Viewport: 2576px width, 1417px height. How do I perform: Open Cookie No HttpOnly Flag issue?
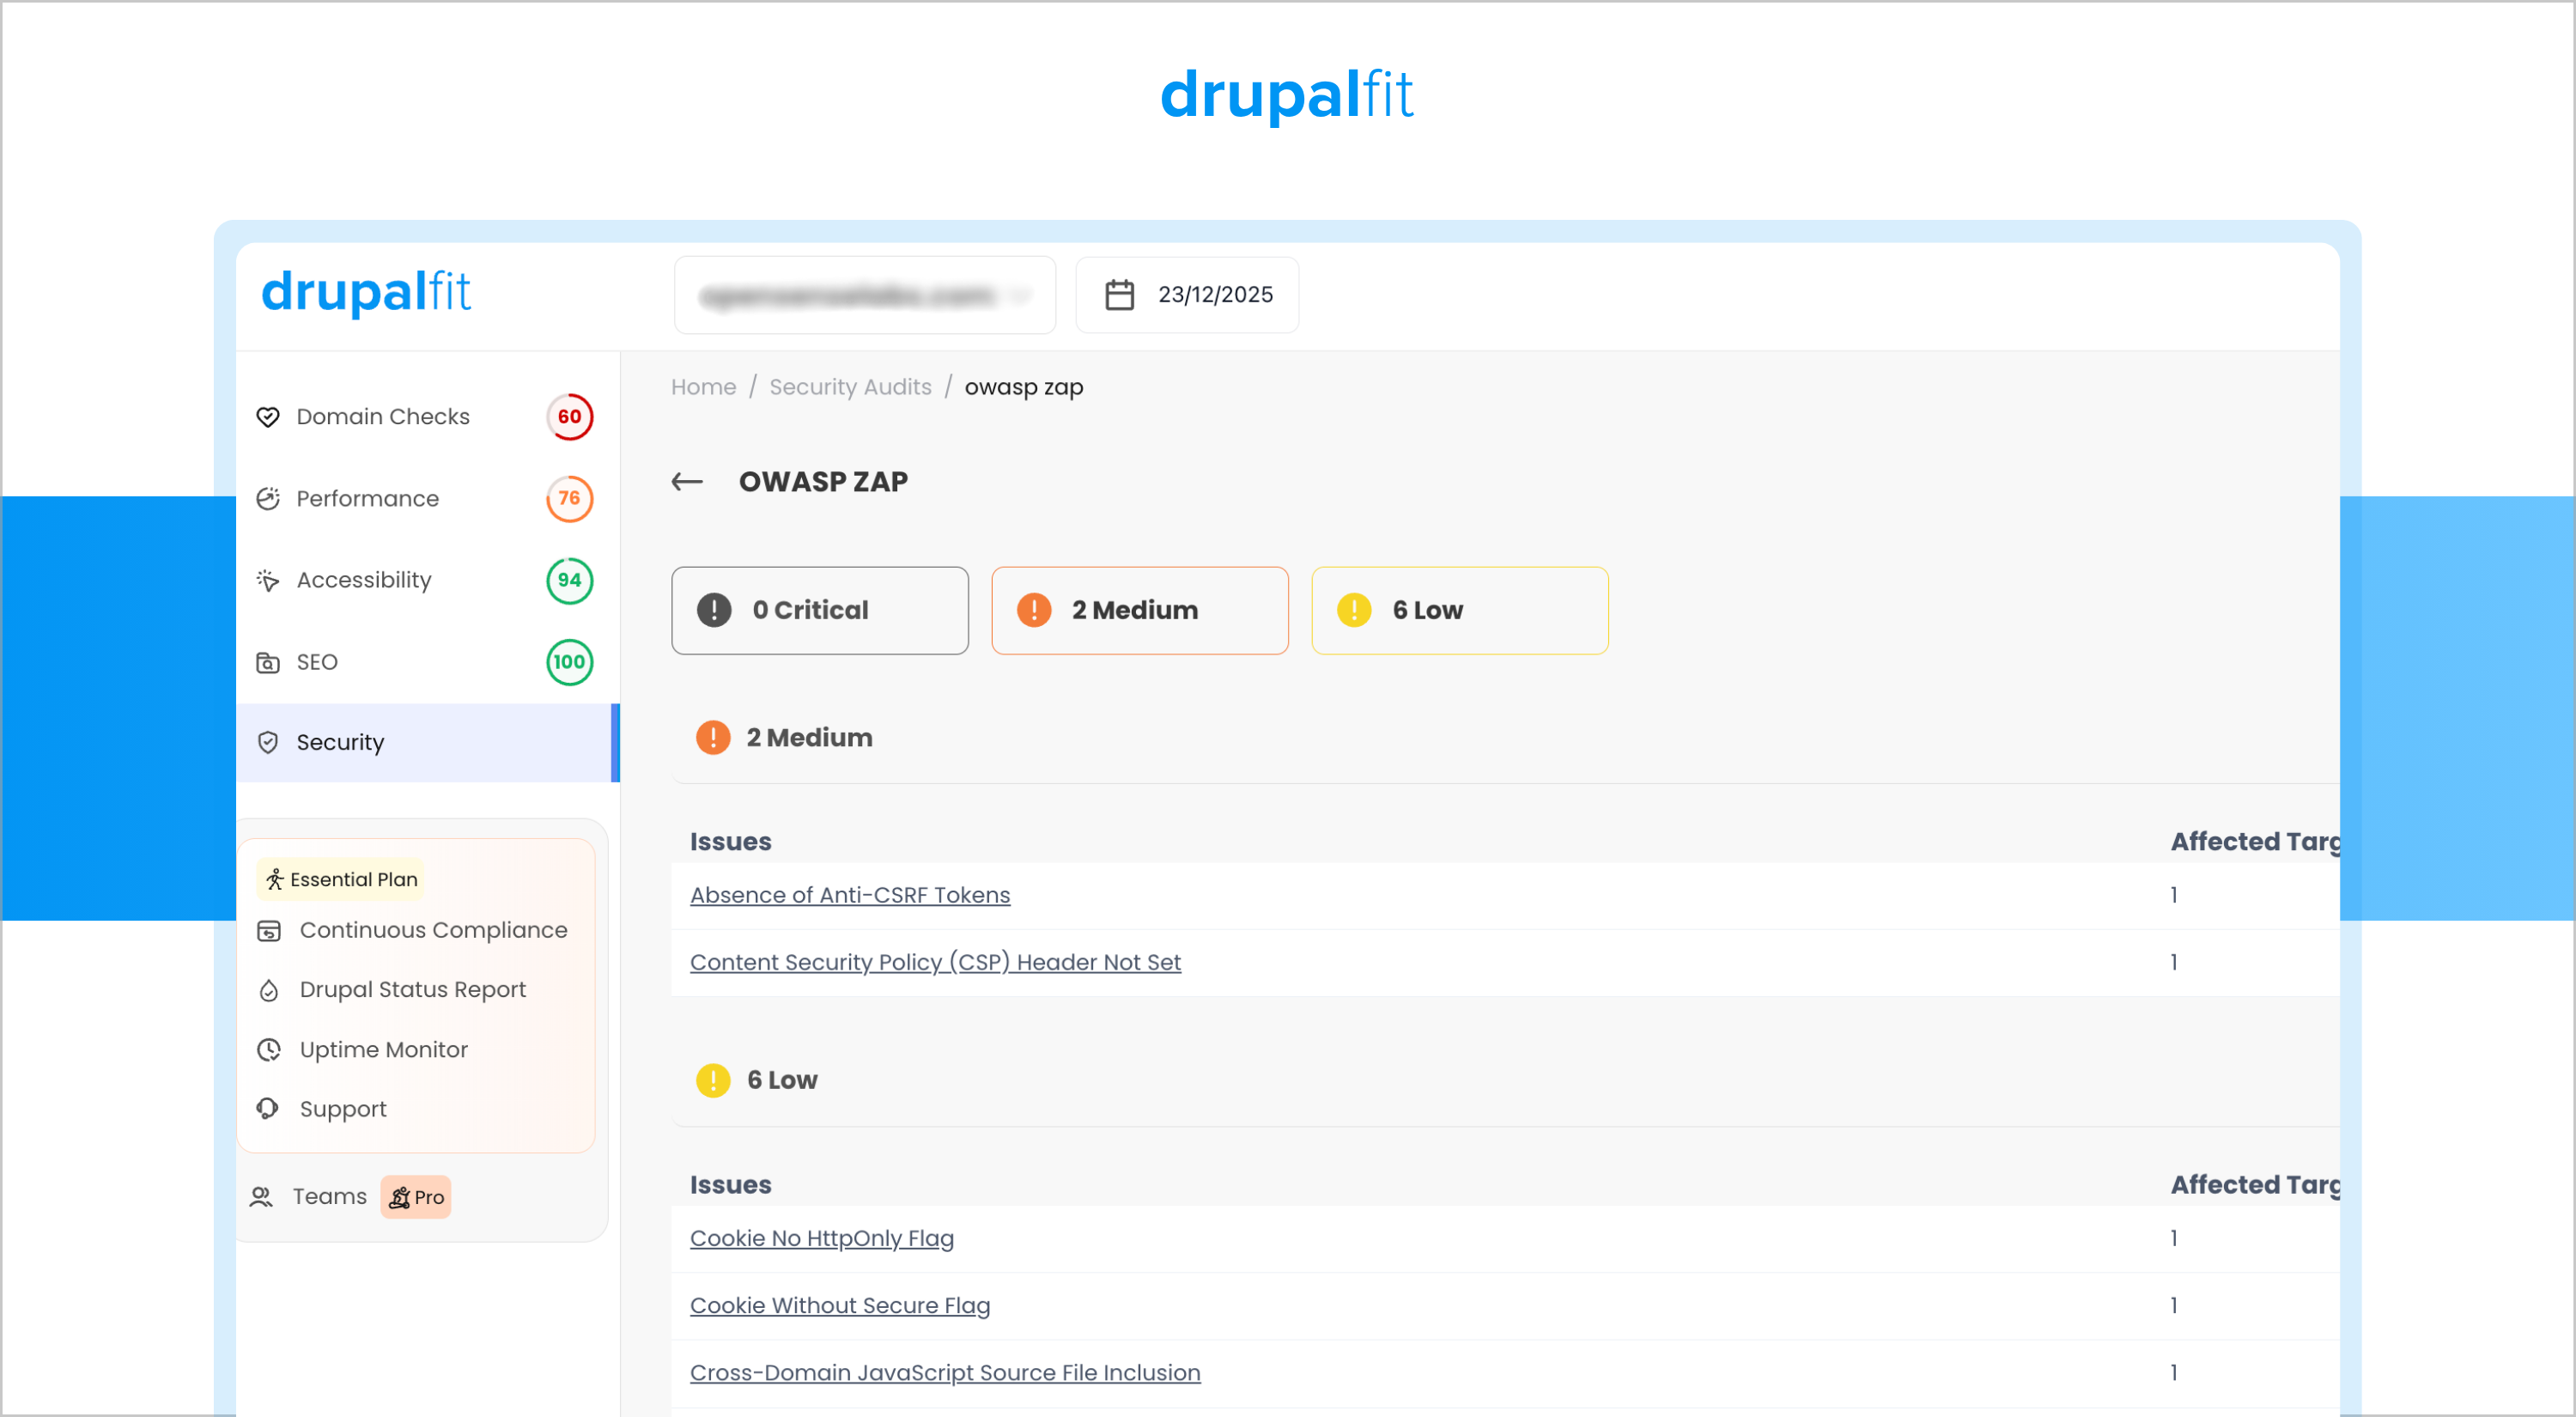pyautogui.click(x=822, y=1239)
